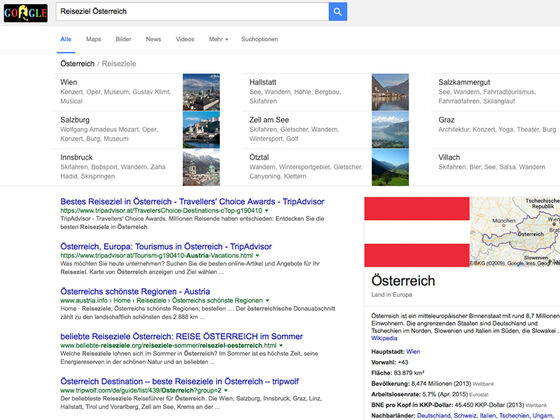
Task: Click the Hauptstadt Wien link
Action: click(x=413, y=352)
